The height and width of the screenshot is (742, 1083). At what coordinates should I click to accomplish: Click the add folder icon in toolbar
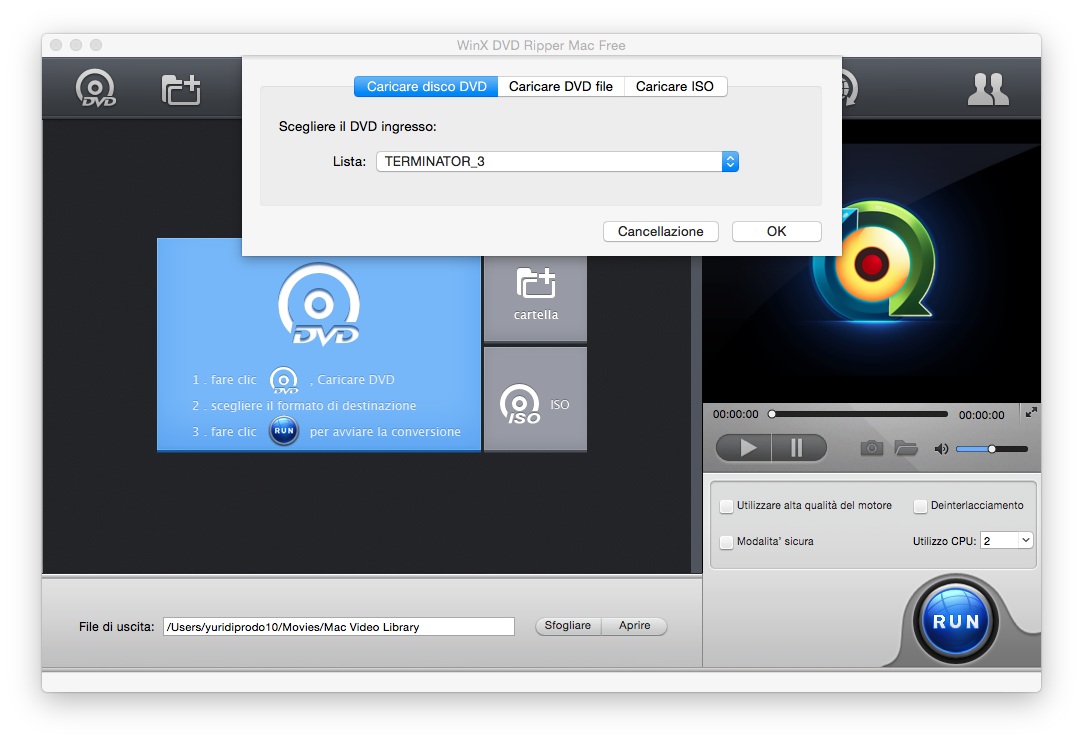point(181,89)
